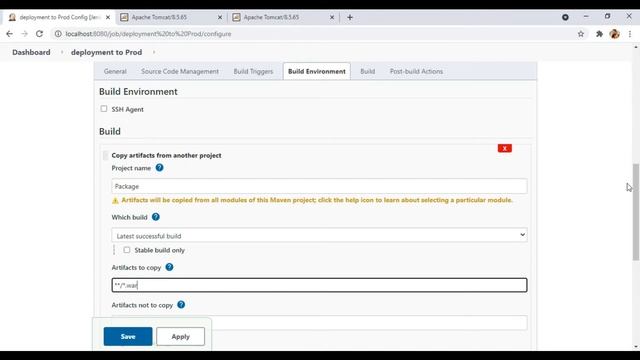Close the deployment to Prod Config tab
Image resolution: width=640 pixels, height=360 pixels.
pos(108,18)
